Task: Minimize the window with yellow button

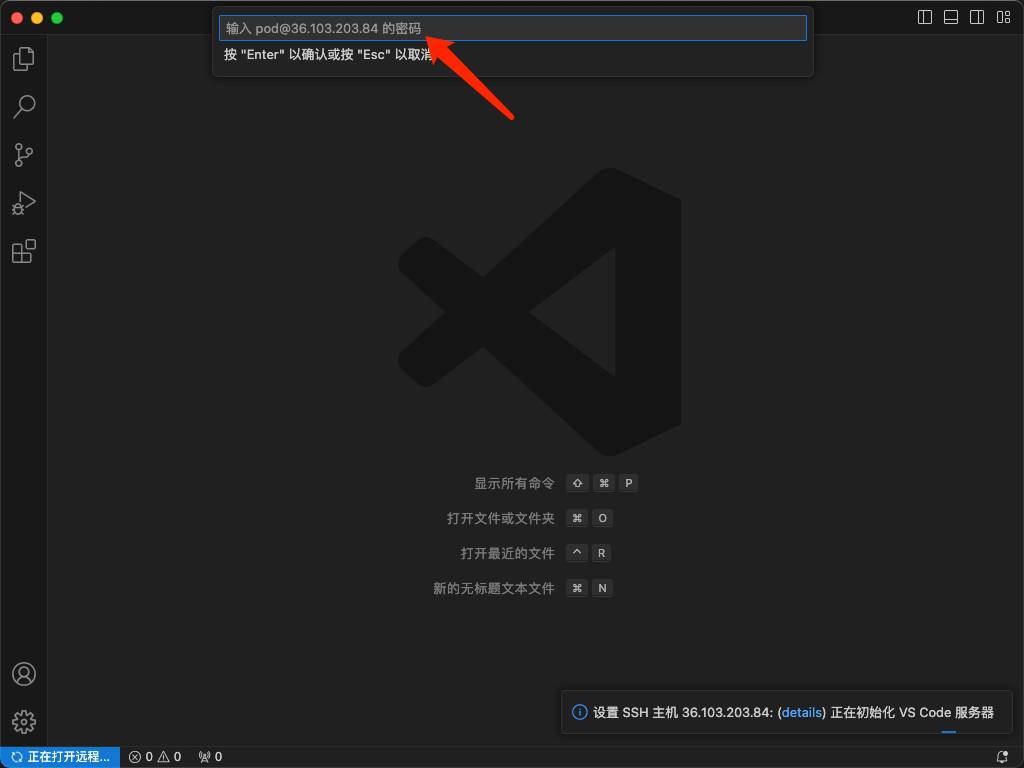Action: click(37, 18)
